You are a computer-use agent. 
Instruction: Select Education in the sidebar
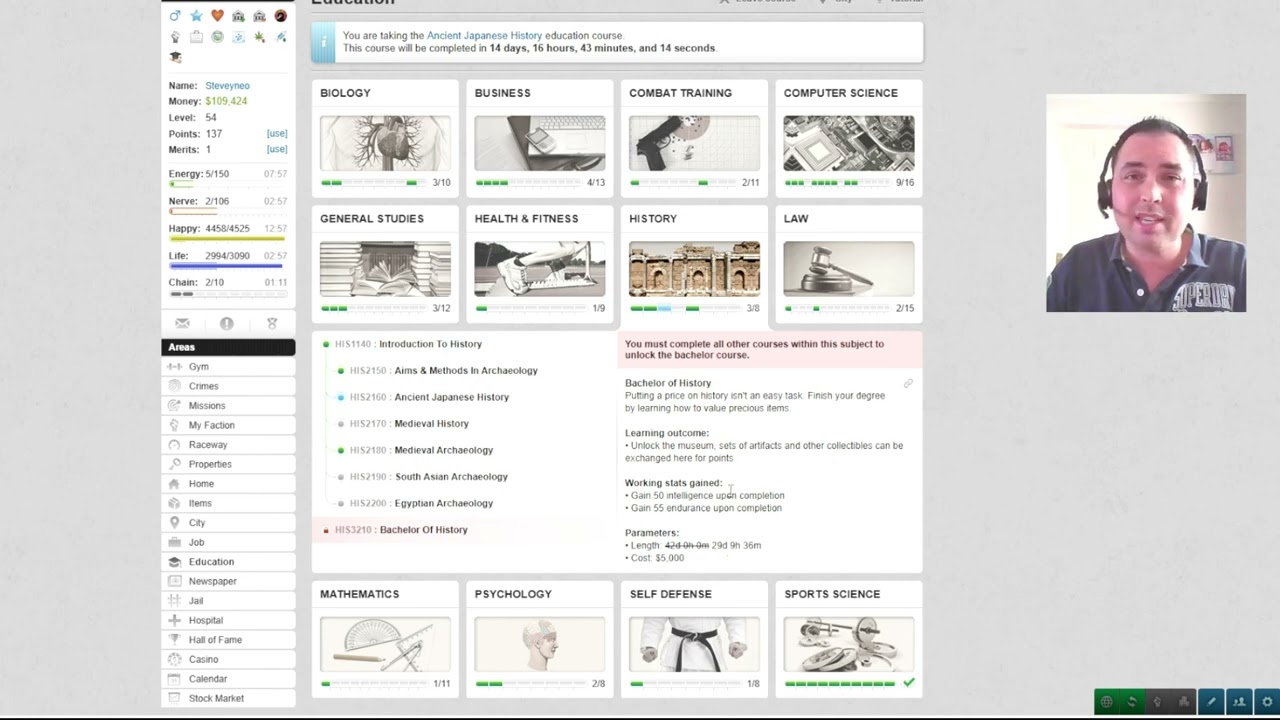[x=228, y=562]
